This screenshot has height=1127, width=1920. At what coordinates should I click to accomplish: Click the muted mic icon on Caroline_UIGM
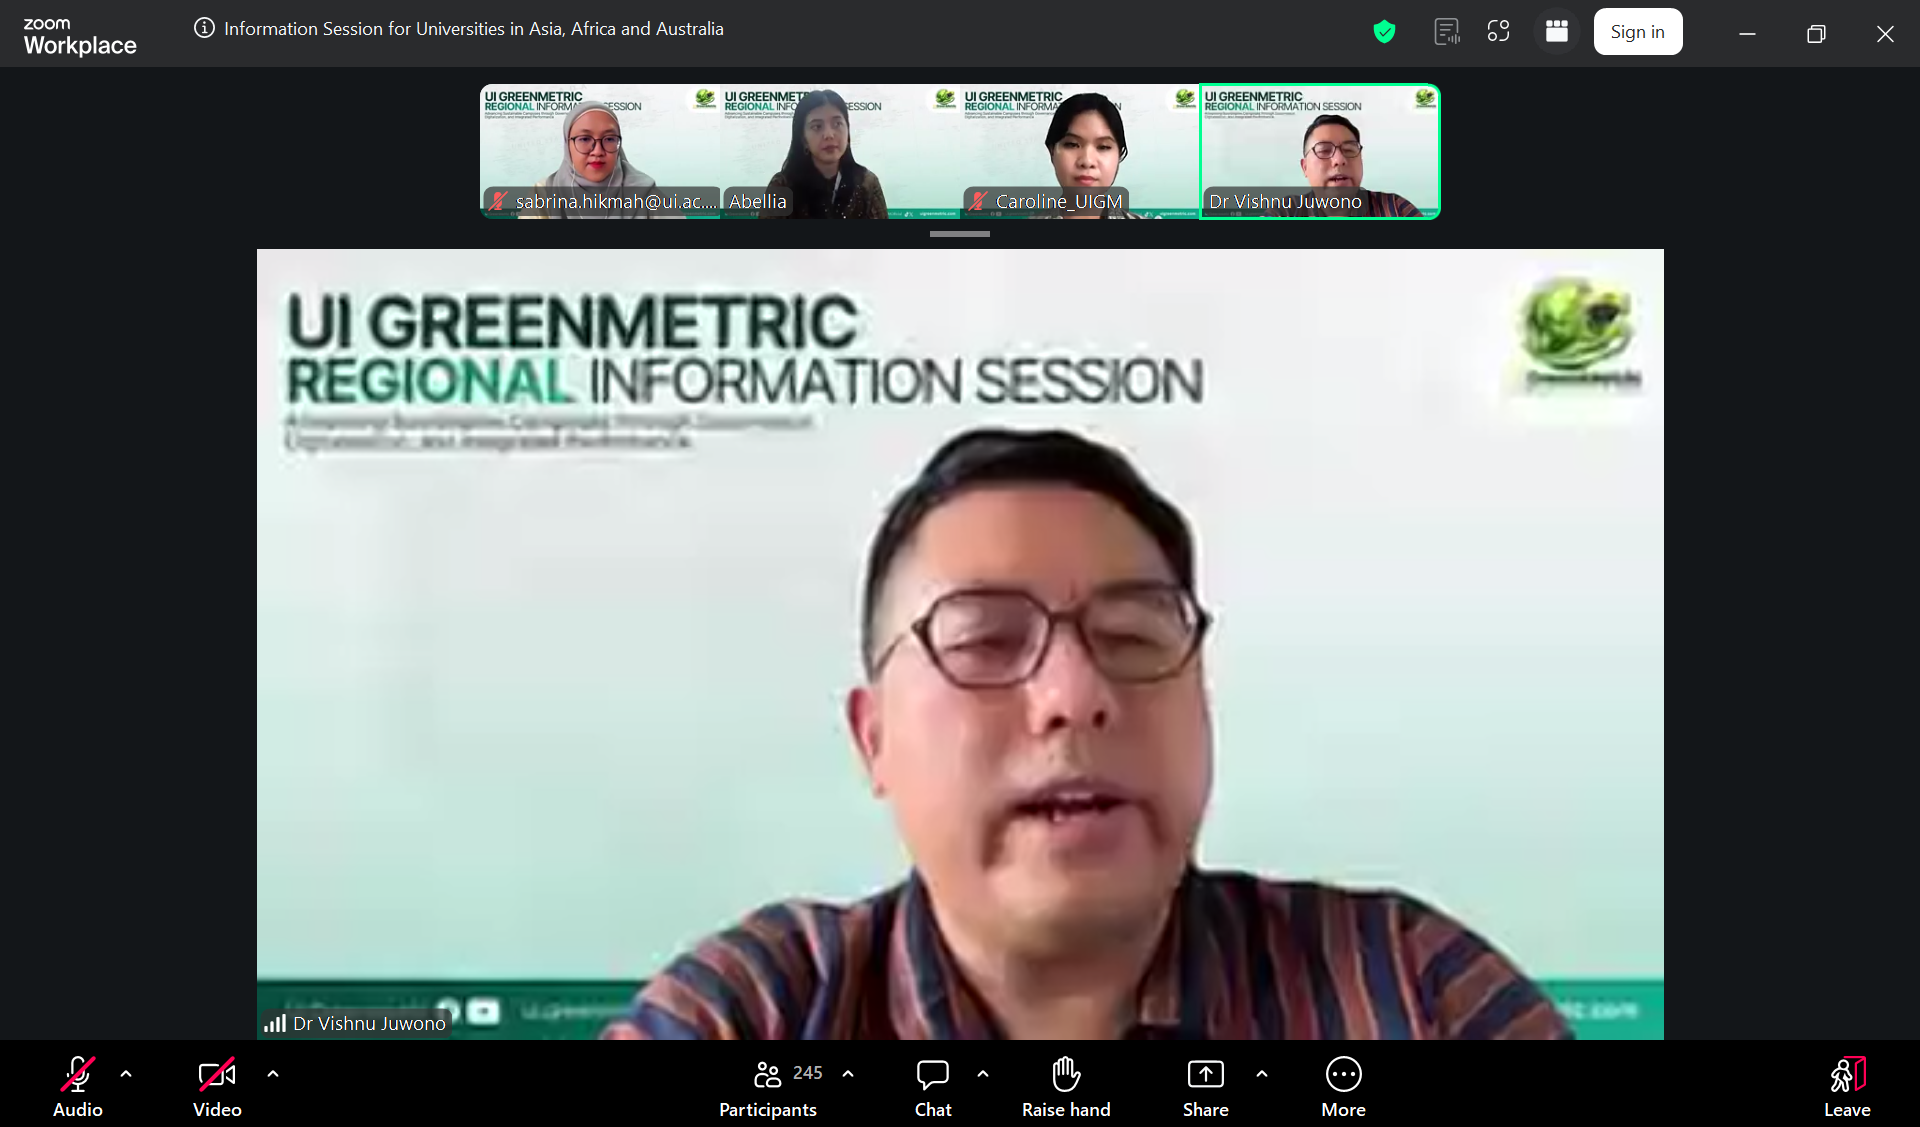(x=979, y=201)
